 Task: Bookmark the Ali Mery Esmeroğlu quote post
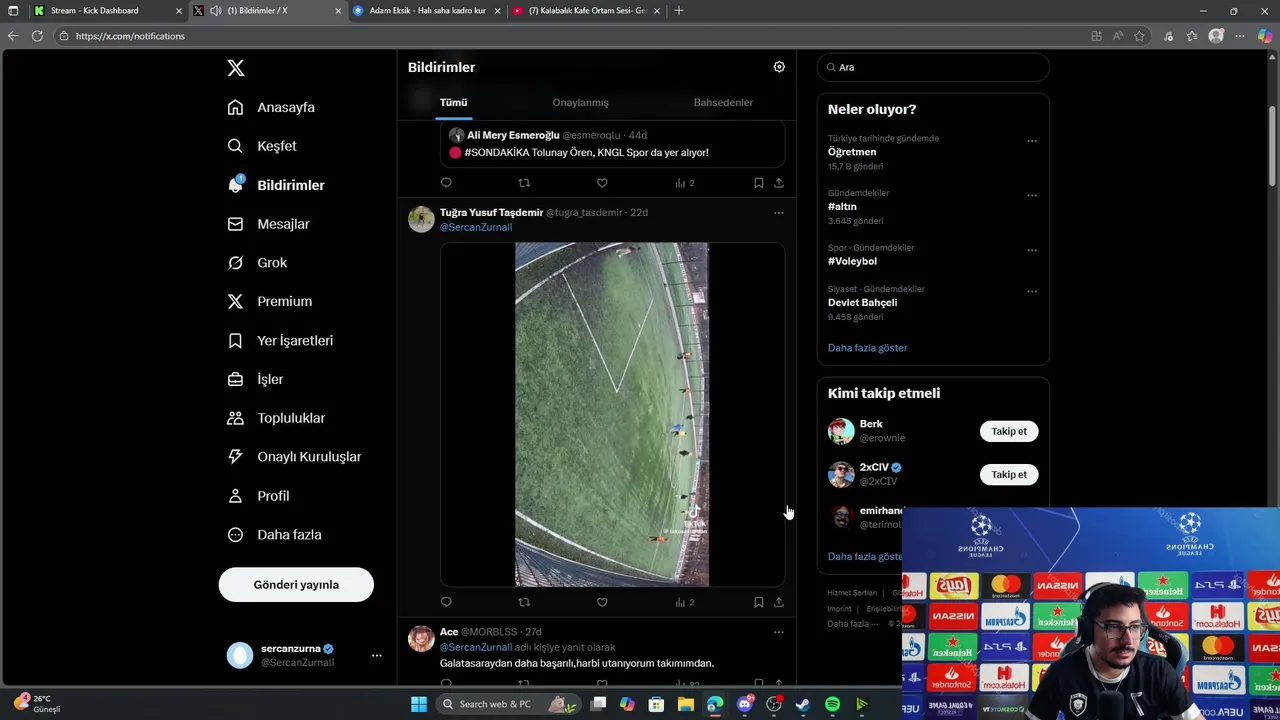click(758, 183)
